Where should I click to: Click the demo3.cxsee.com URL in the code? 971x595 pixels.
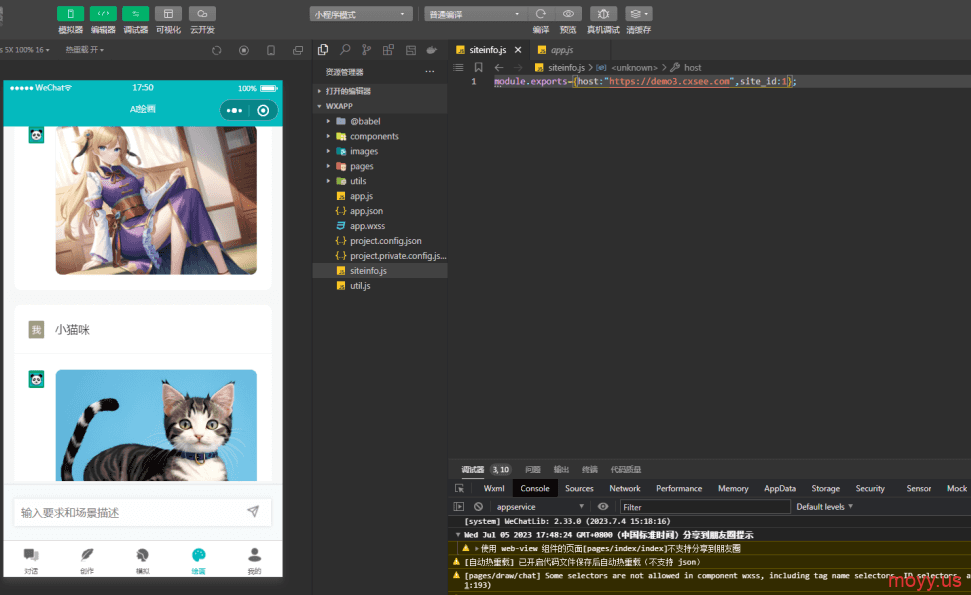[669, 81]
